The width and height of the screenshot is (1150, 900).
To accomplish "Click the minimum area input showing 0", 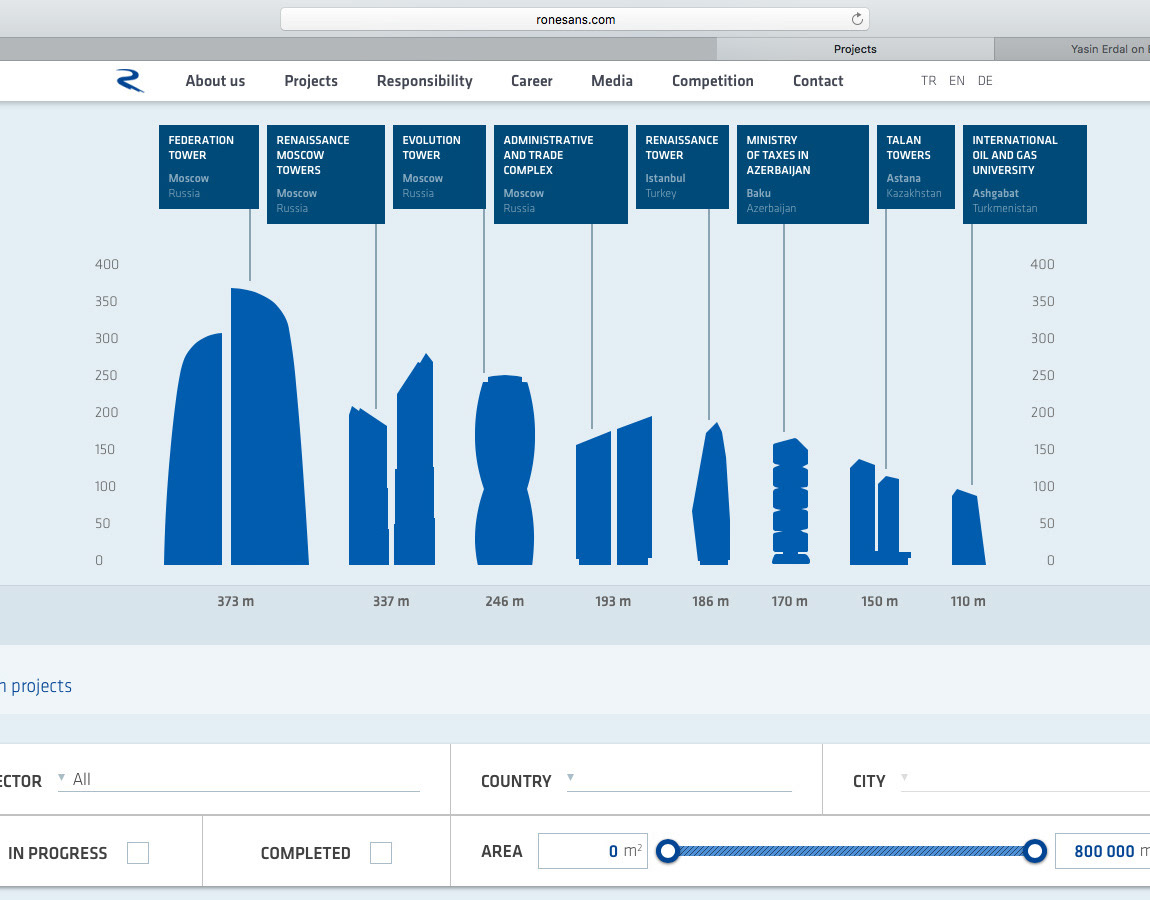I will [x=593, y=851].
